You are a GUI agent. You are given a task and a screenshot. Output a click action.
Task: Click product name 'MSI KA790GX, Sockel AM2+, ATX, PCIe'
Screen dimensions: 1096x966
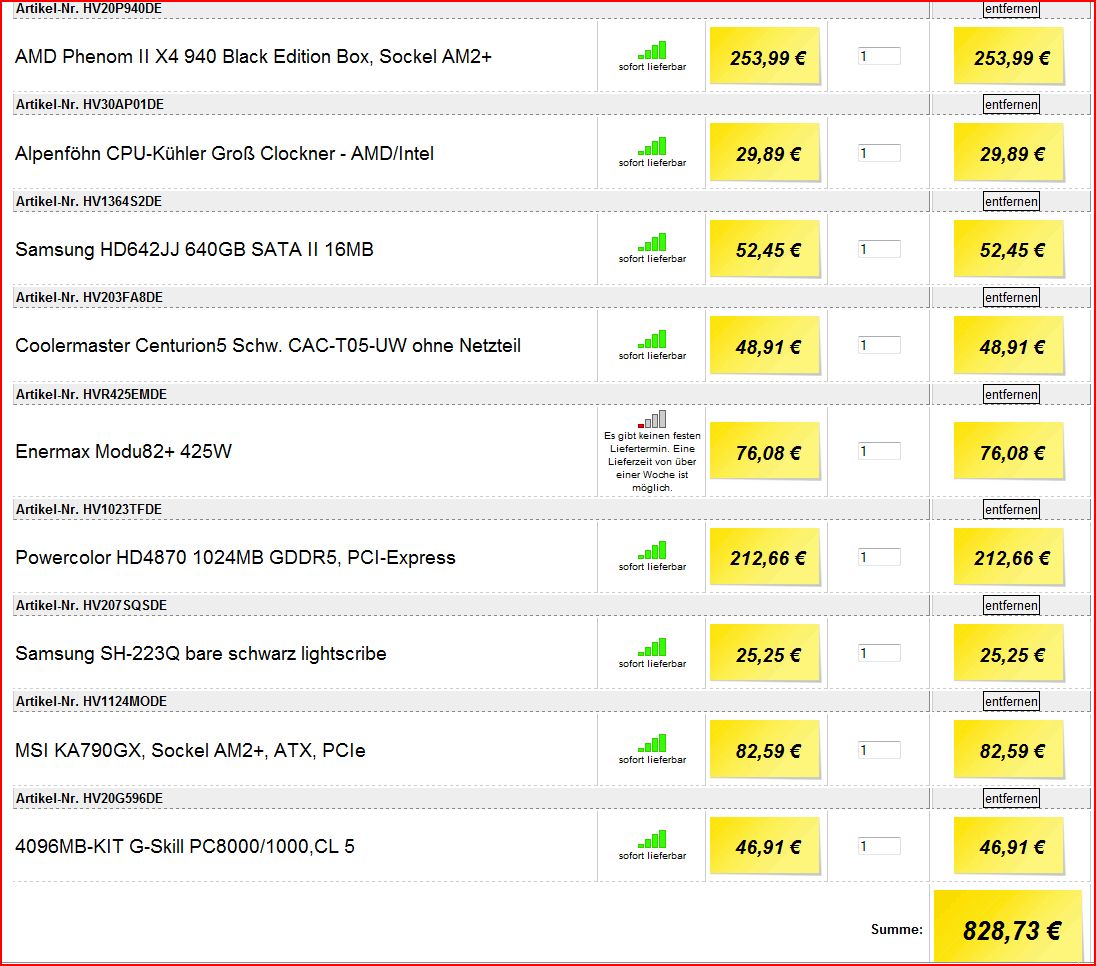click(x=190, y=750)
